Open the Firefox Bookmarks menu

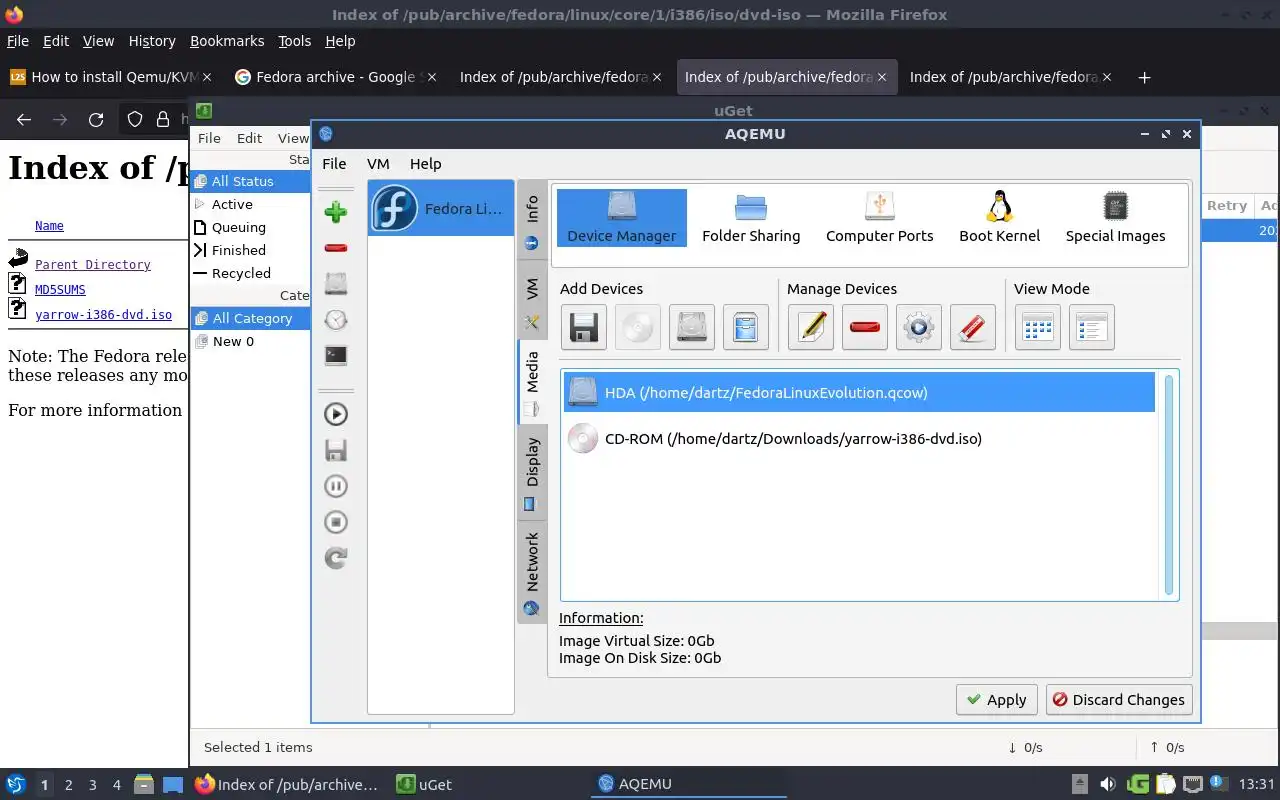227,41
